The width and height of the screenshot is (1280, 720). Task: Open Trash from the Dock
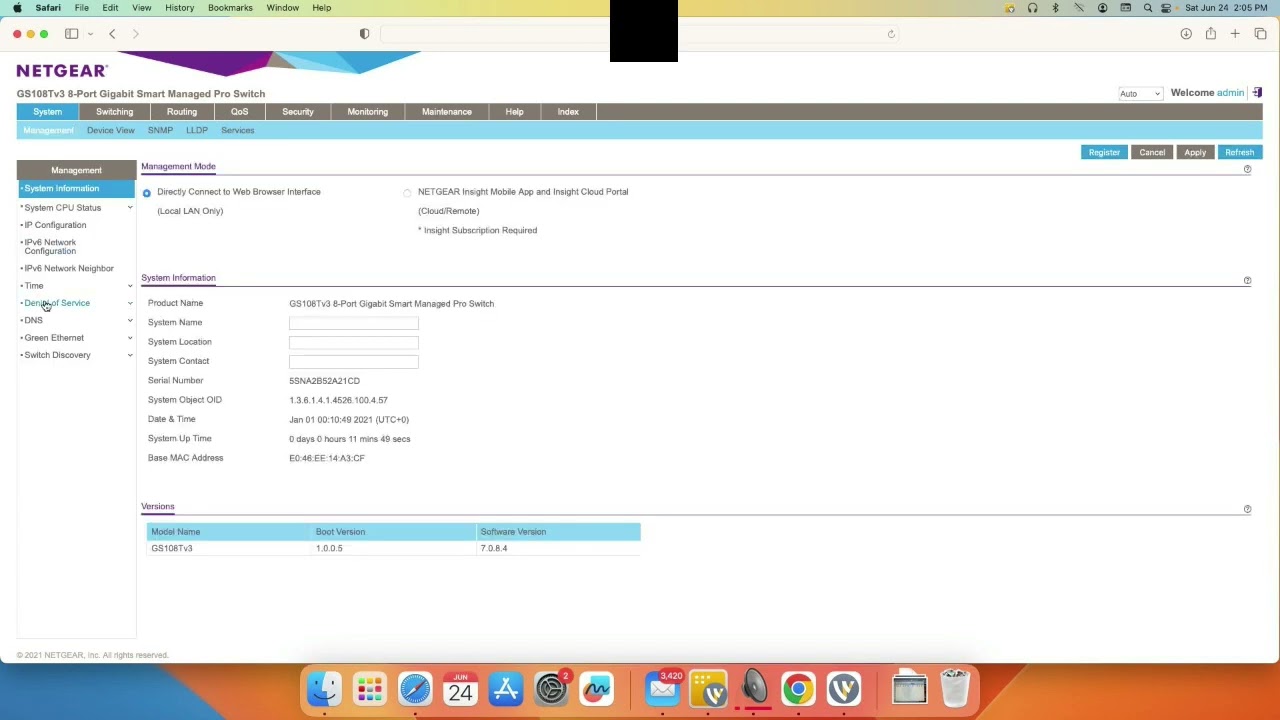coord(955,689)
